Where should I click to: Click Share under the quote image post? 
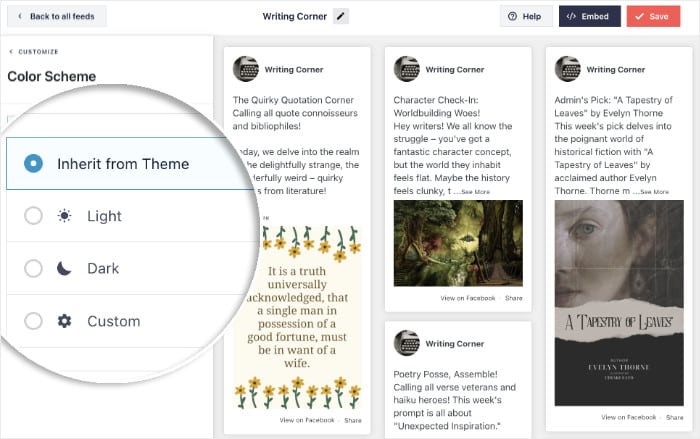(x=353, y=420)
